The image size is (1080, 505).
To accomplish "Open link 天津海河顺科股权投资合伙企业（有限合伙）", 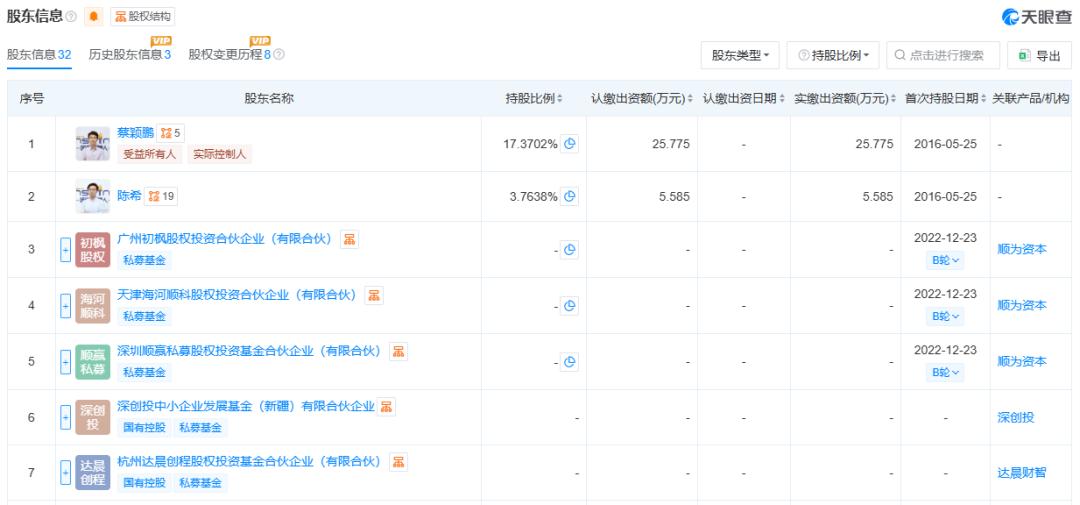I will [x=238, y=296].
